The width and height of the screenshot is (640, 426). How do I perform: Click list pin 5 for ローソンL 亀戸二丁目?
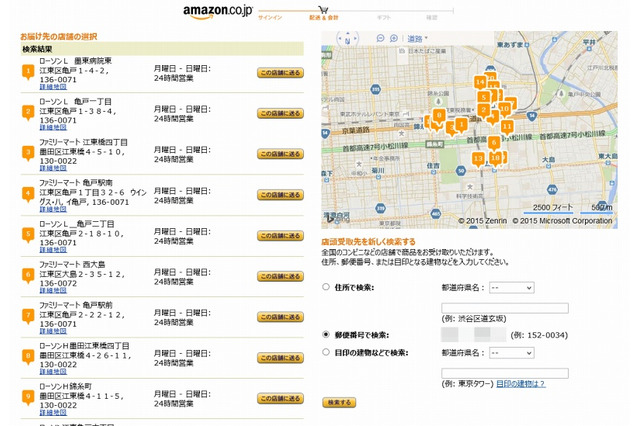pos(28,235)
